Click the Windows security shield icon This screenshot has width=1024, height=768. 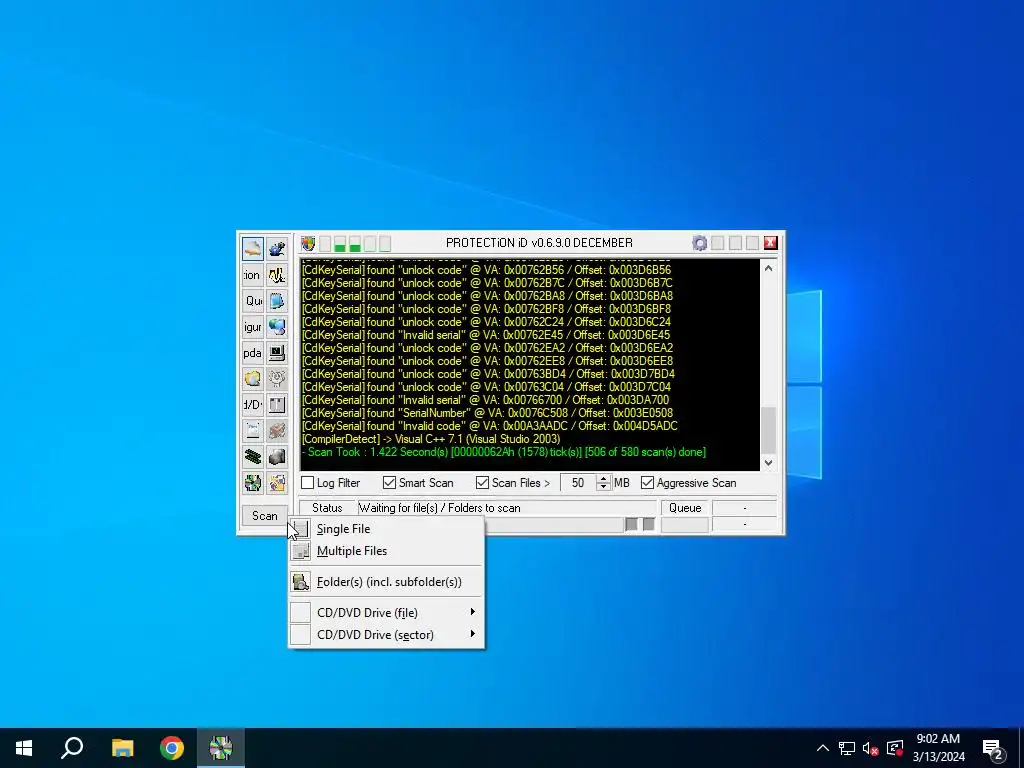(x=308, y=244)
